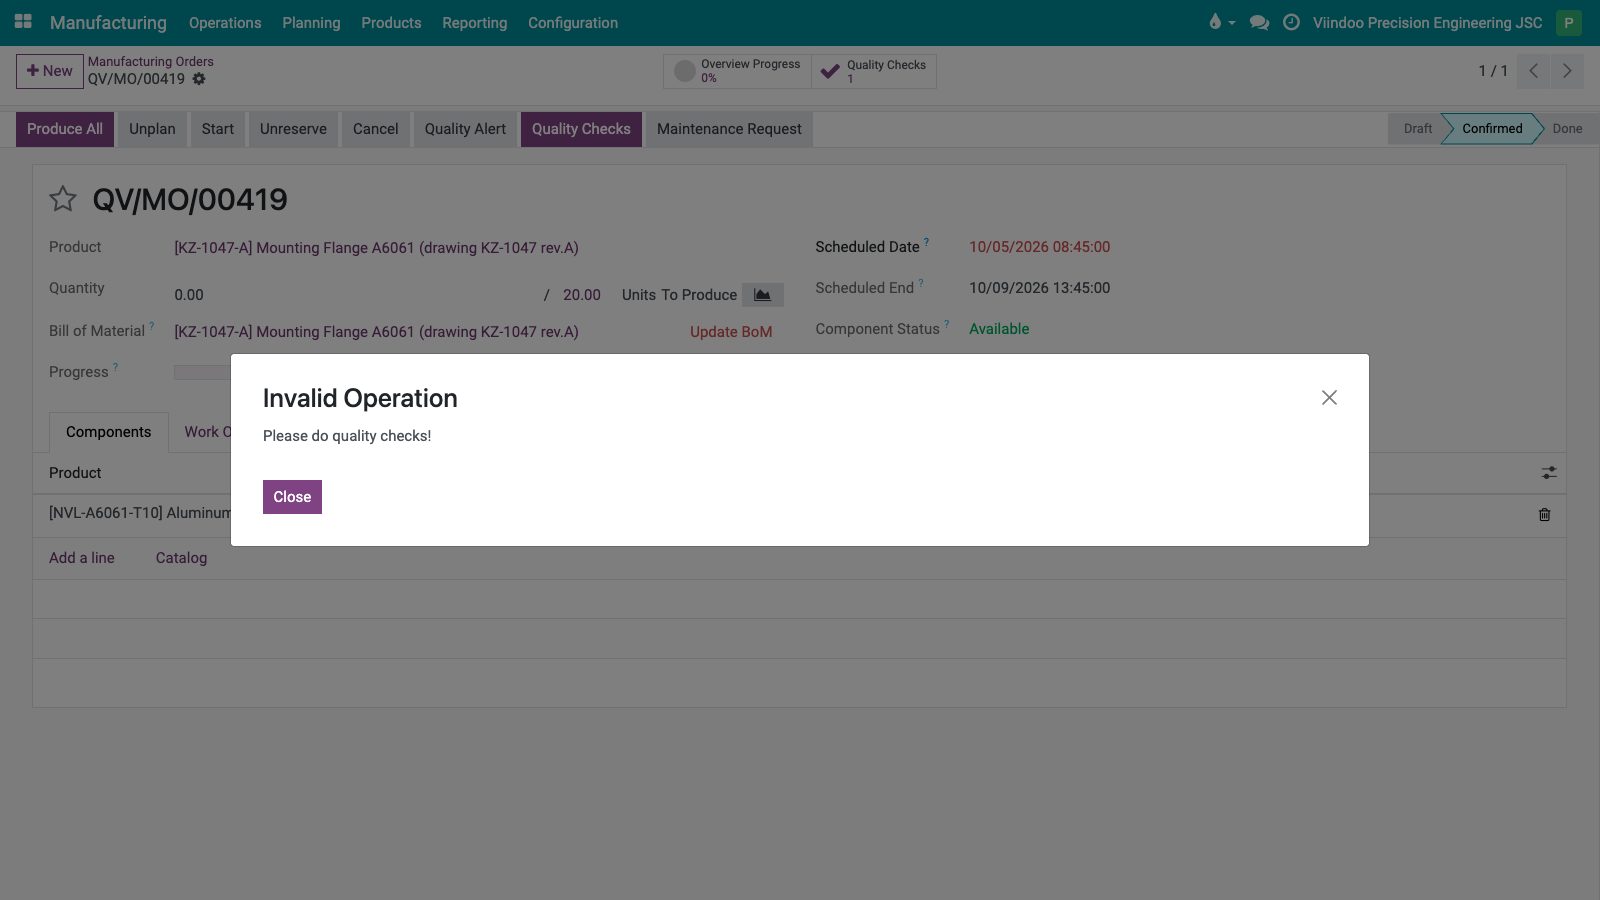Dismiss the Invalid Operation dialog with X

tap(1329, 398)
